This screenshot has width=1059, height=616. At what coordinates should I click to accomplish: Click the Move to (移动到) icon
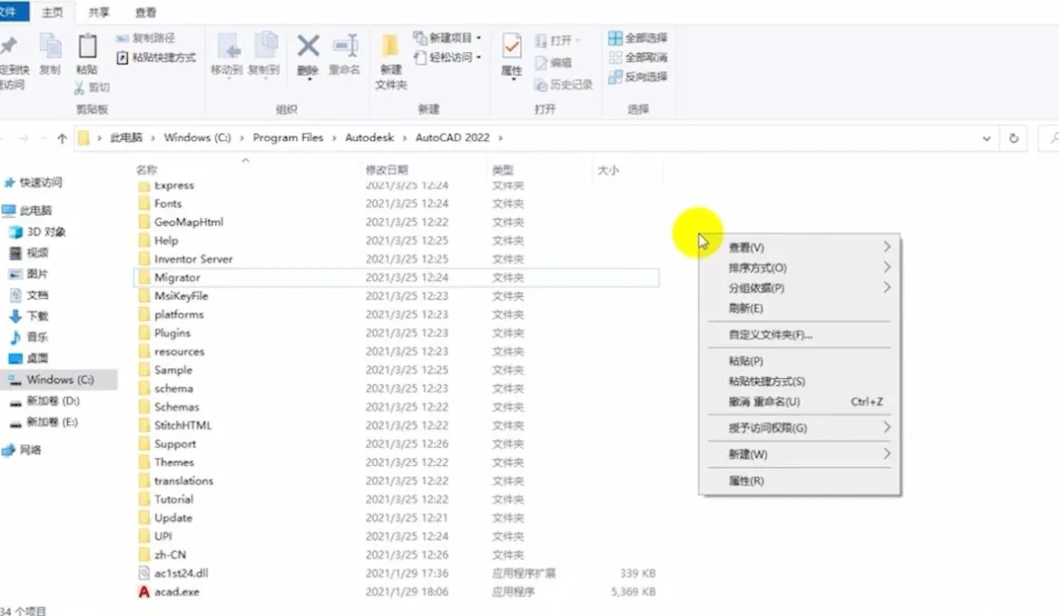pyautogui.click(x=227, y=47)
